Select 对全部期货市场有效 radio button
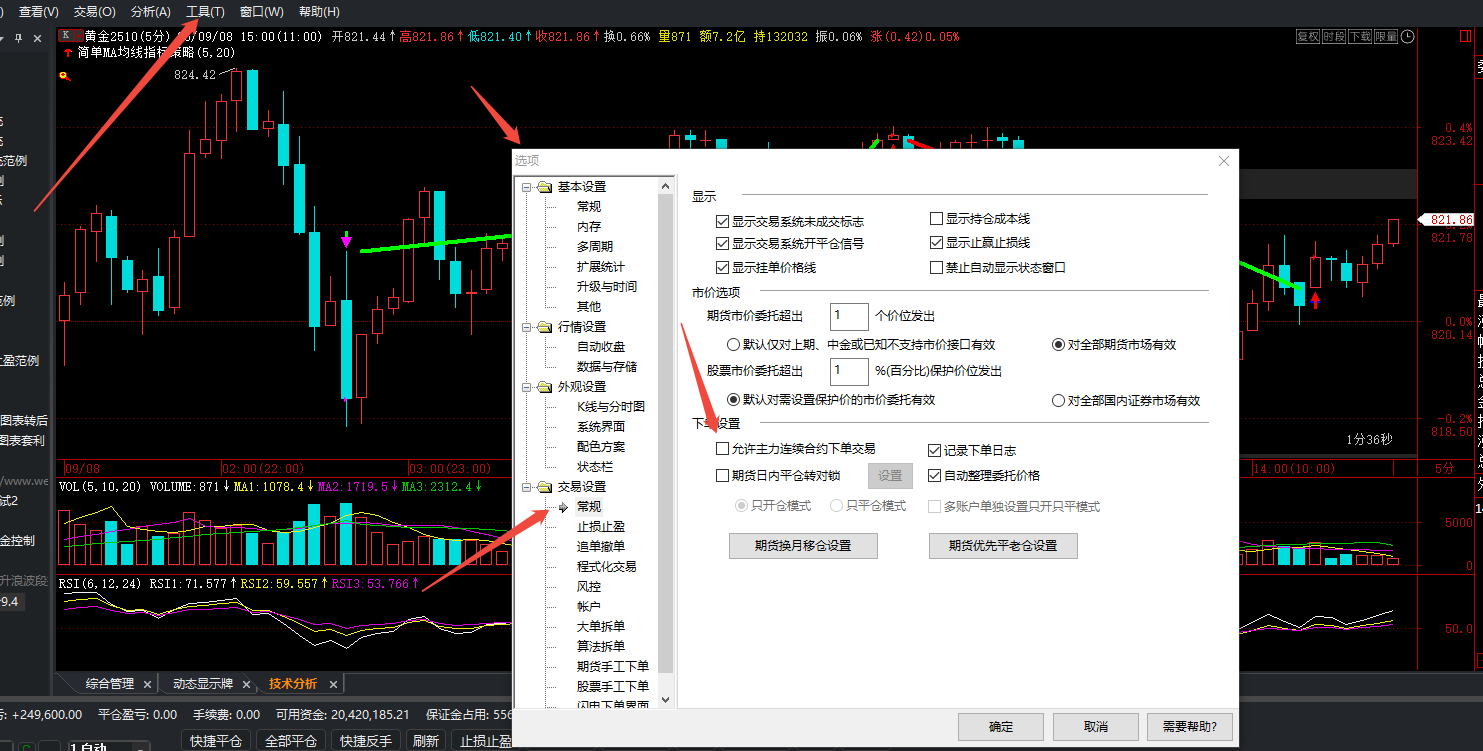 (x=1058, y=345)
